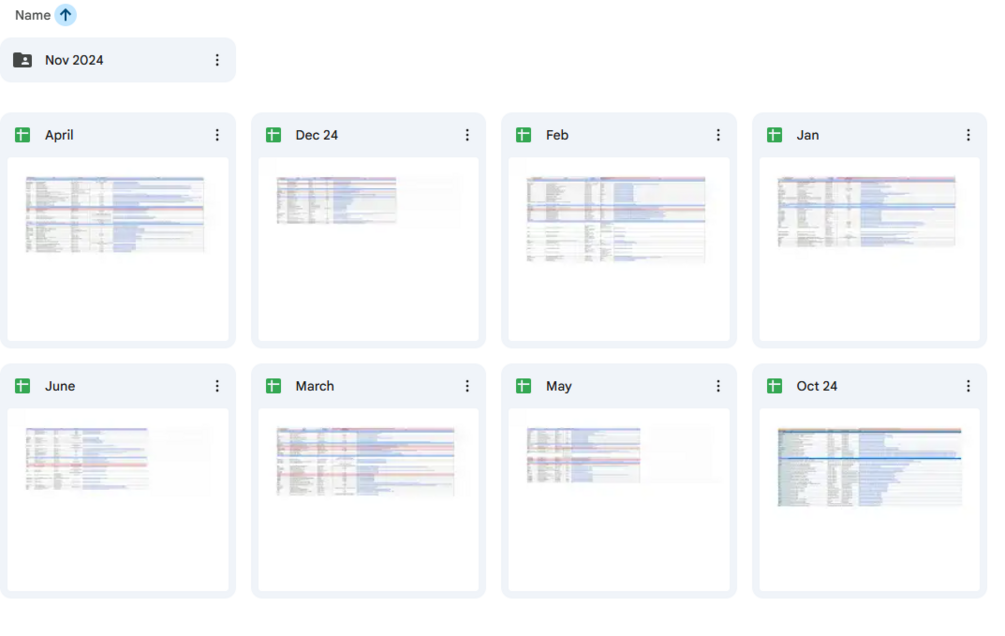
Task: Click the Sheets icon beside Feb
Action: [x=523, y=135]
